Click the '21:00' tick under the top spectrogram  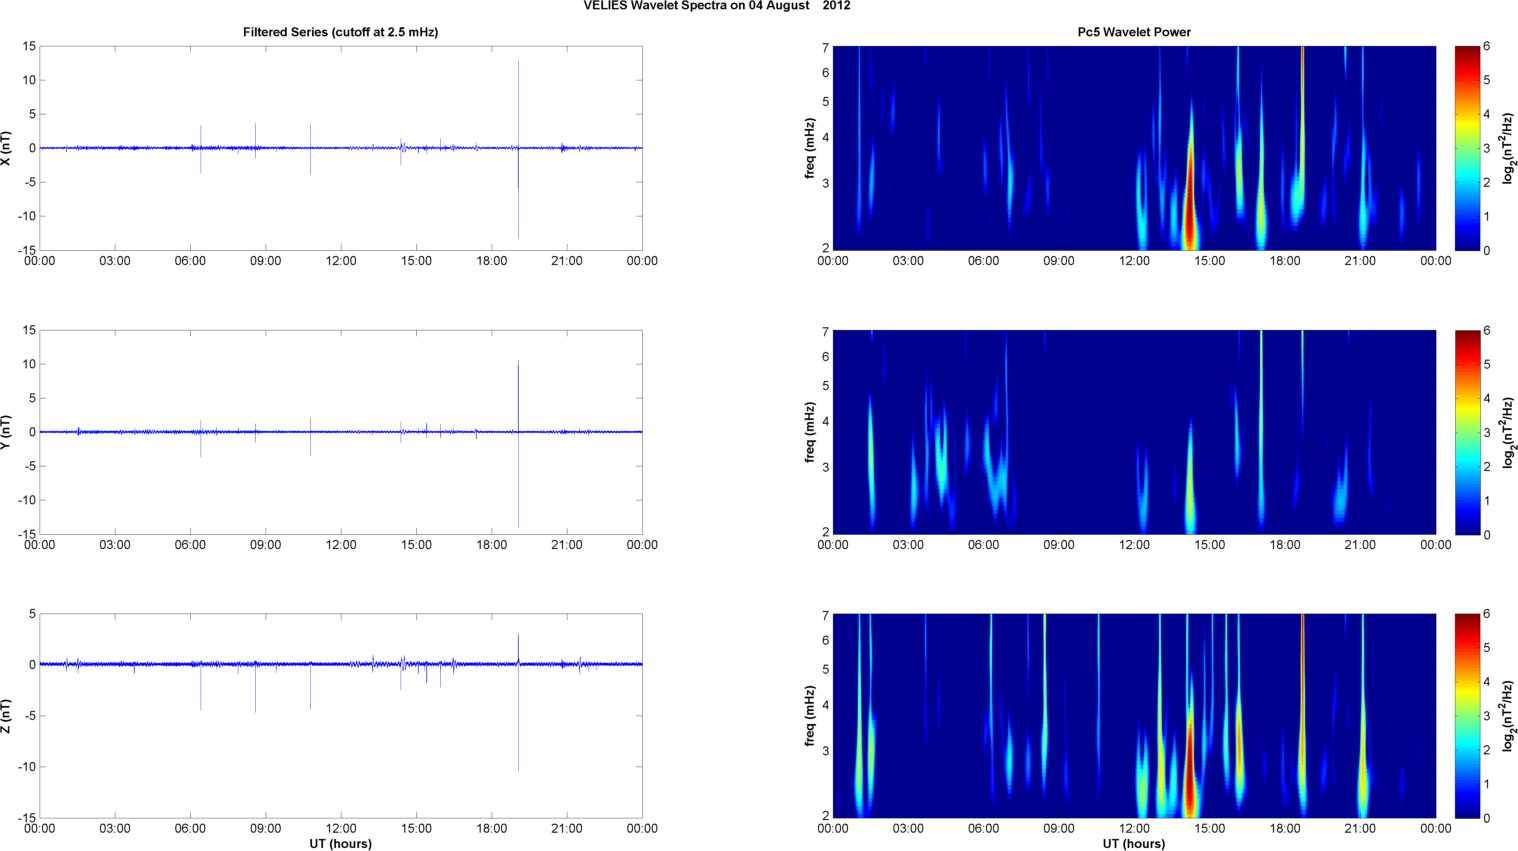point(1360,261)
